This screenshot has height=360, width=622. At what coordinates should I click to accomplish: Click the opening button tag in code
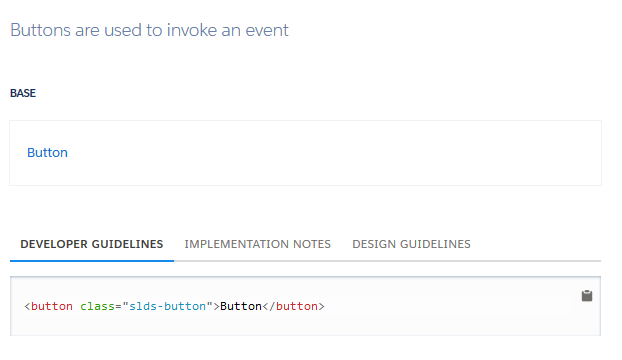(52, 306)
